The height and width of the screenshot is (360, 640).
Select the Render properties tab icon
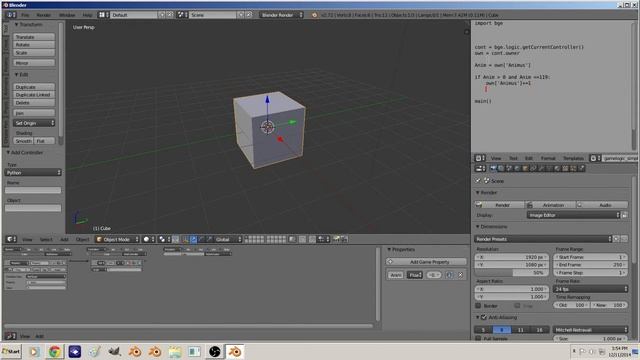[x=493, y=168]
